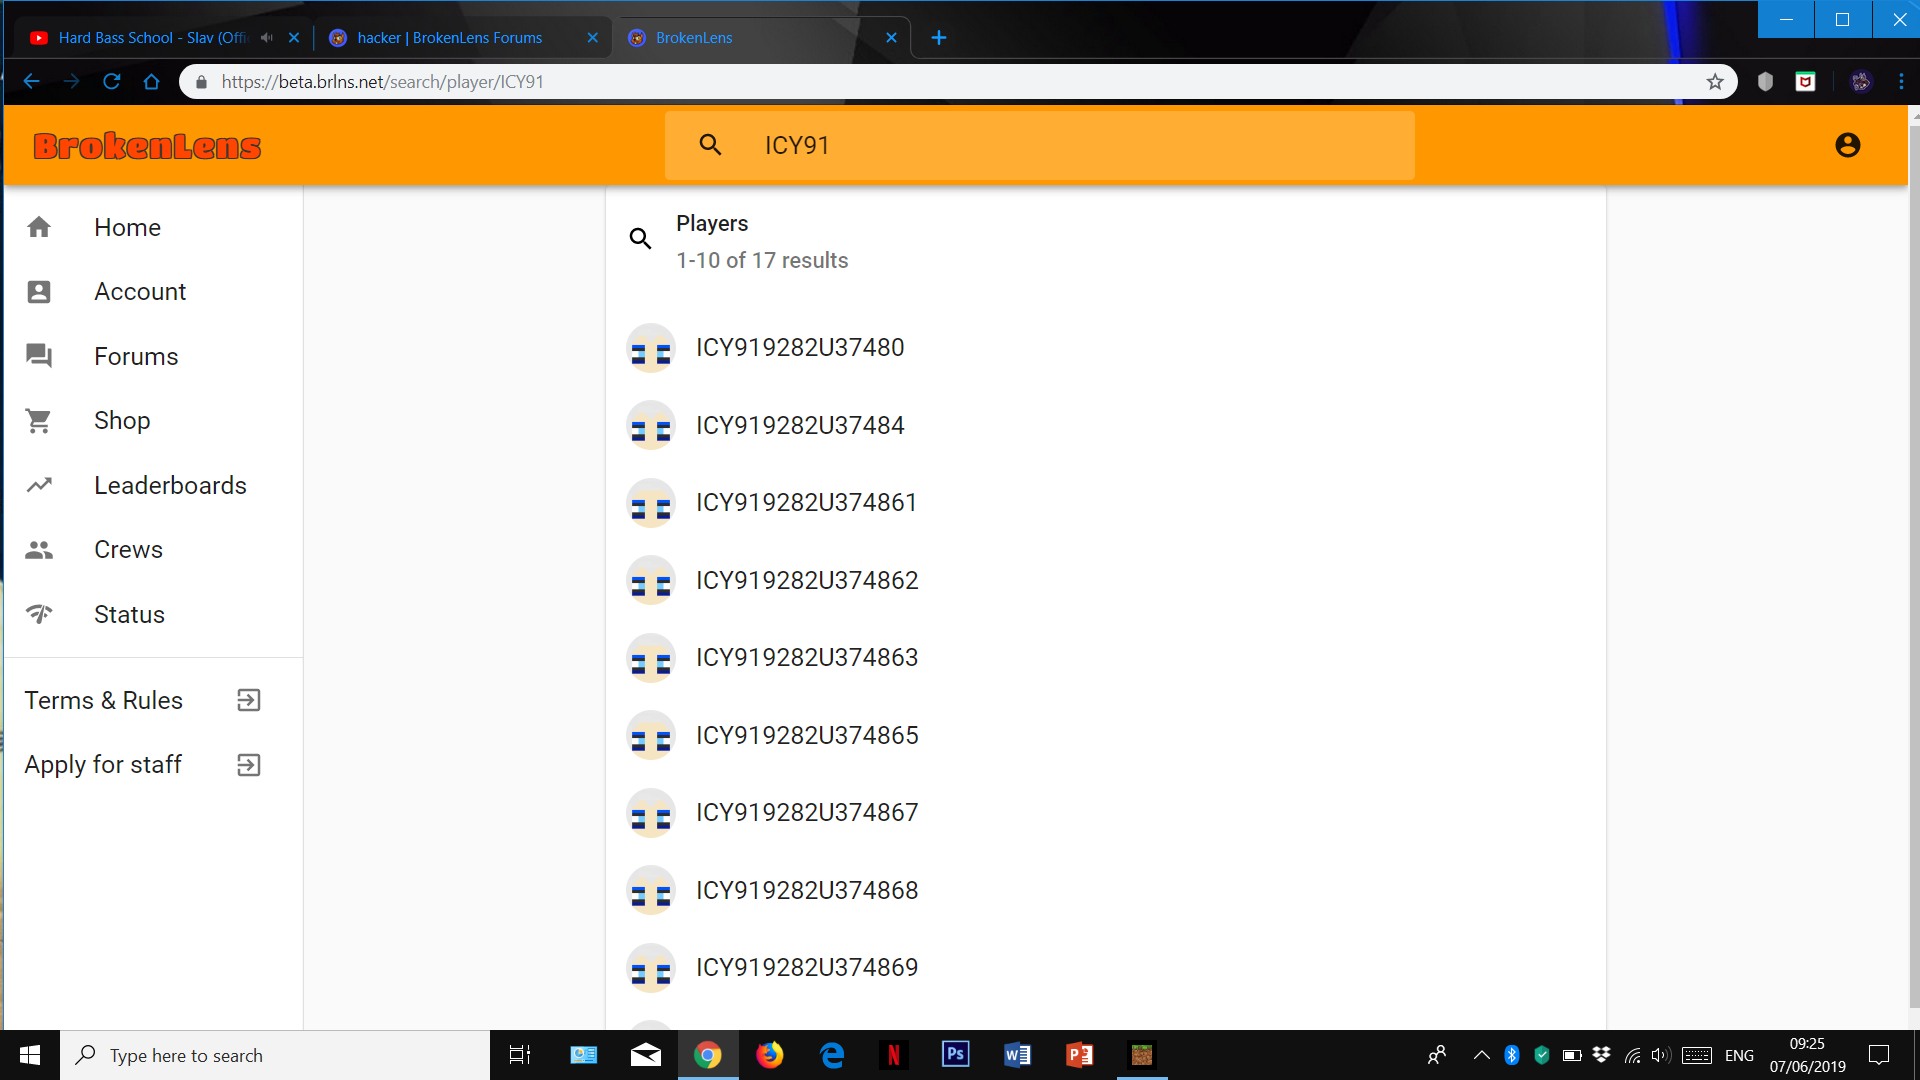Viewport: 1920px width, 1080px height.
Task: Open player ICY919282U374863 result
Action: [1105, 658]
